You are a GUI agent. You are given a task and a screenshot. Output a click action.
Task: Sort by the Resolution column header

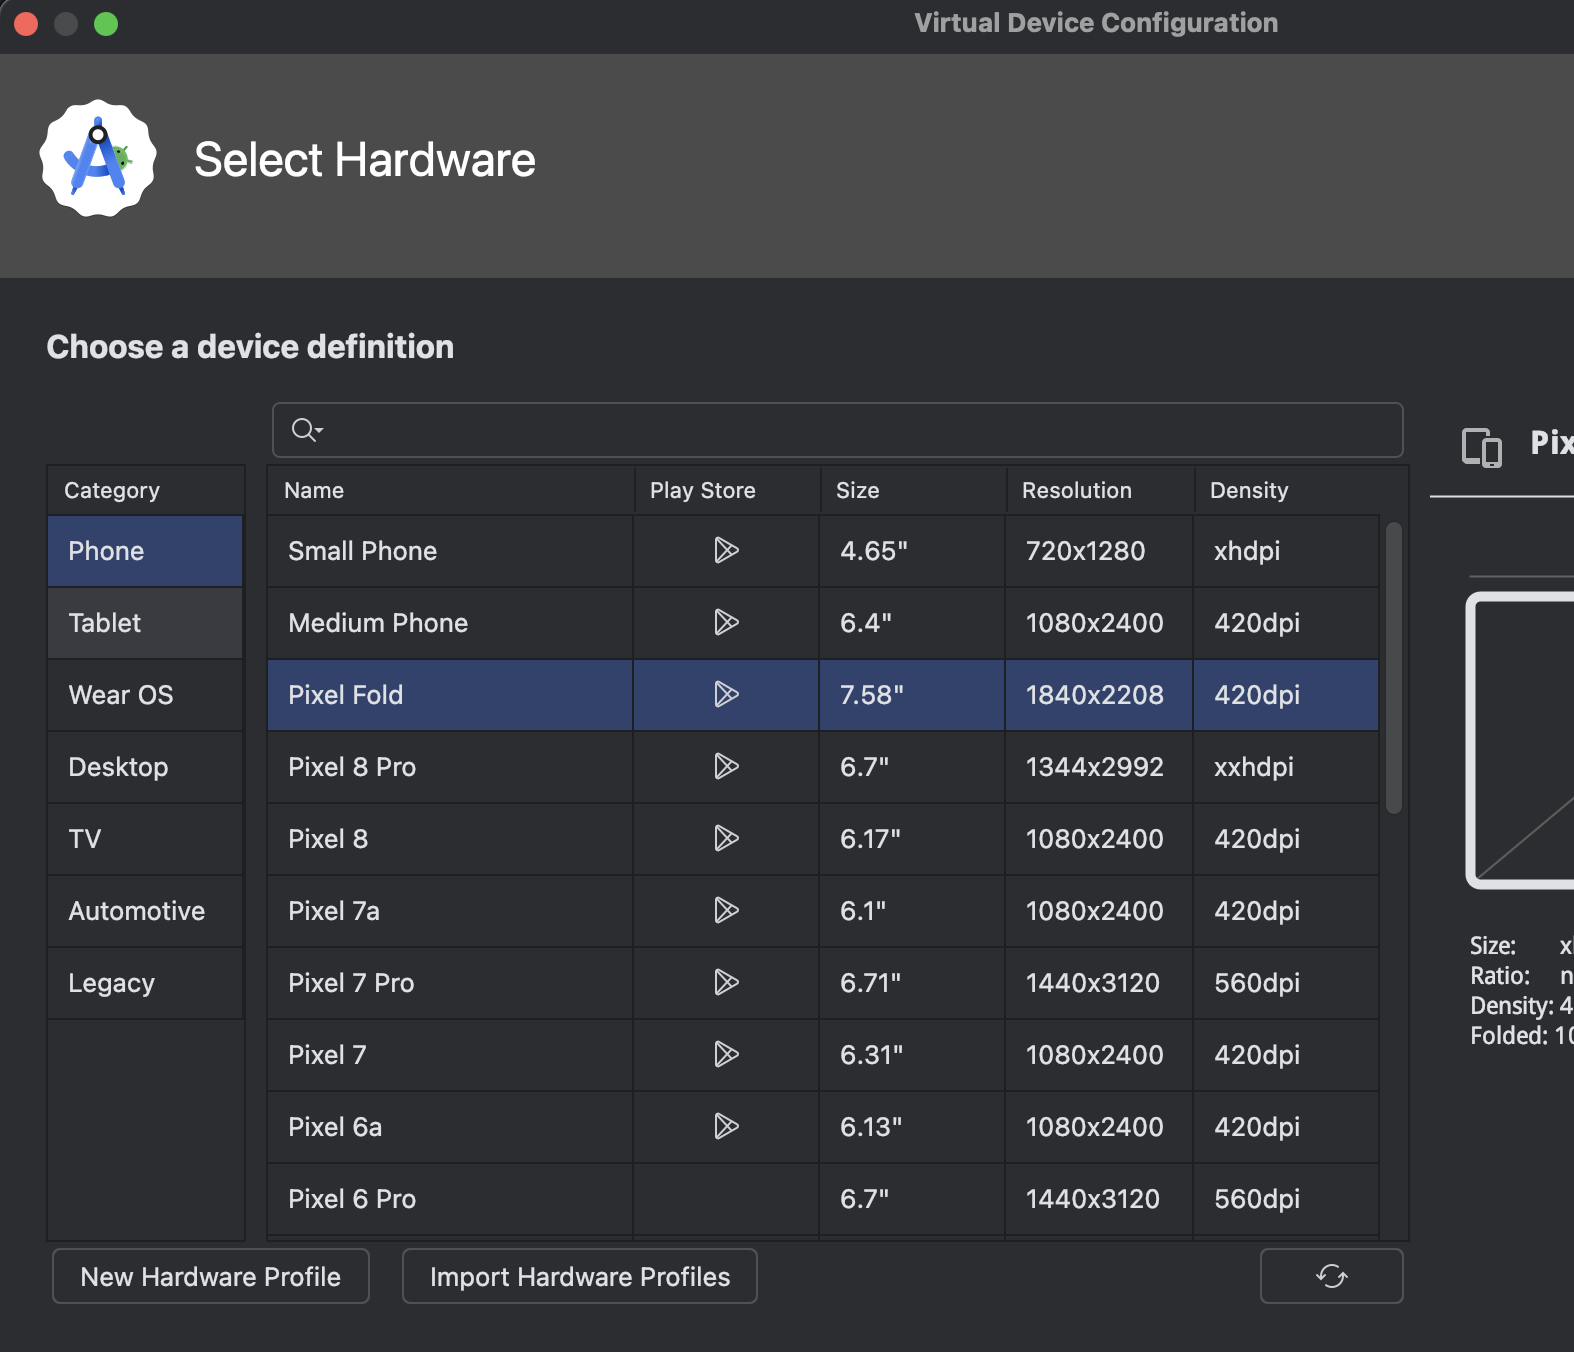click(x=1100, y=490)
